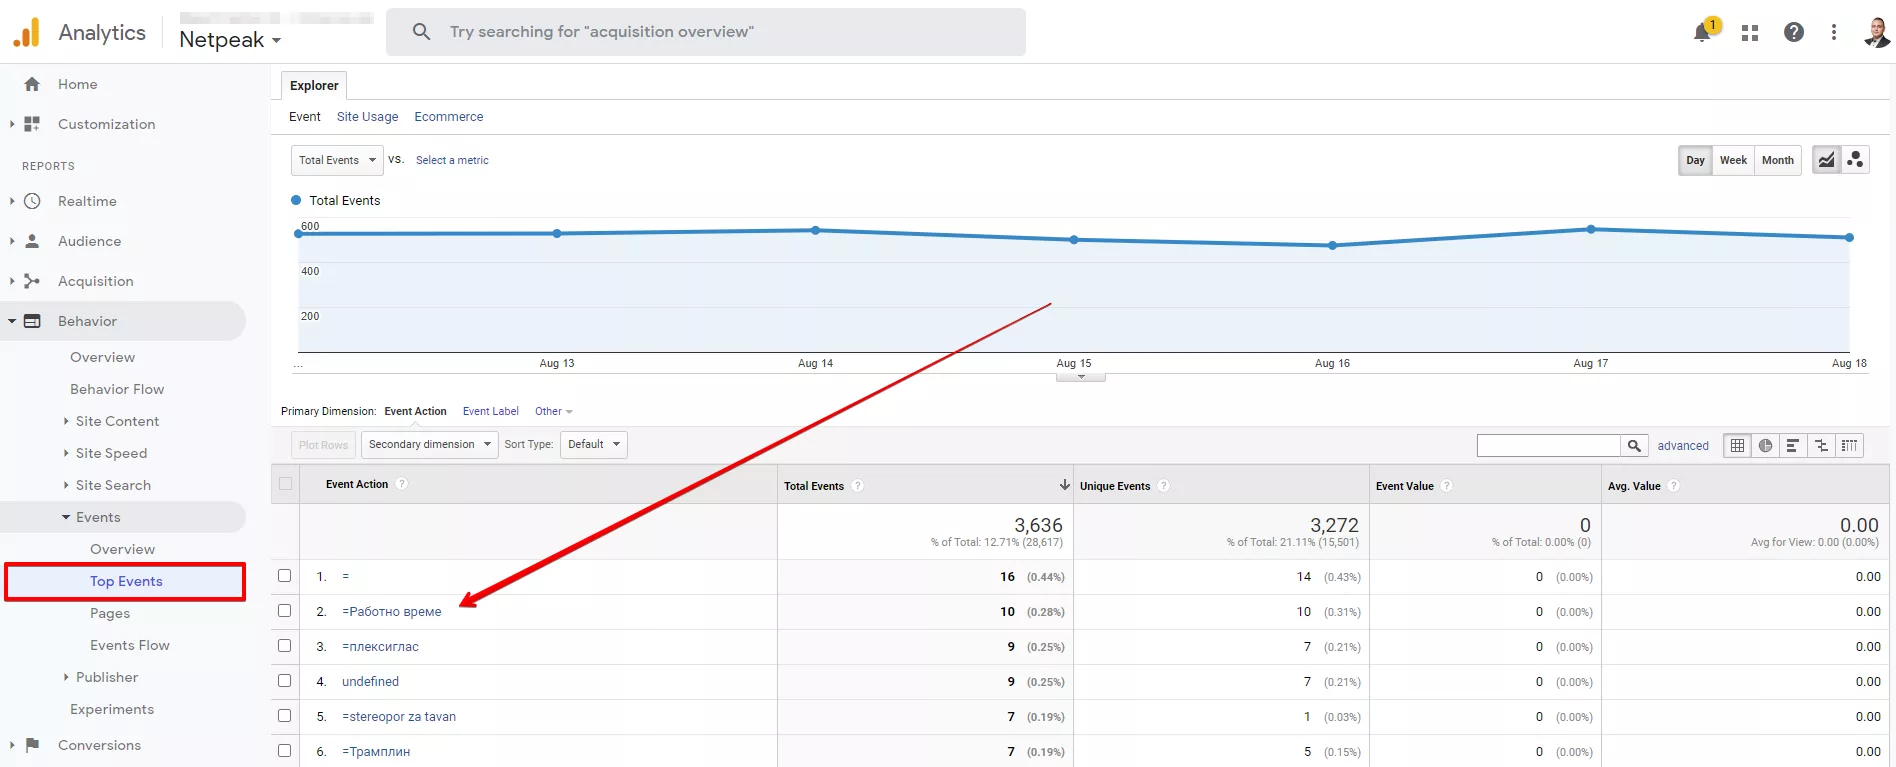Viewport: 1896px width, 767px height.
Task: Open the three-dot options menu
Action: coord(1834,32)
